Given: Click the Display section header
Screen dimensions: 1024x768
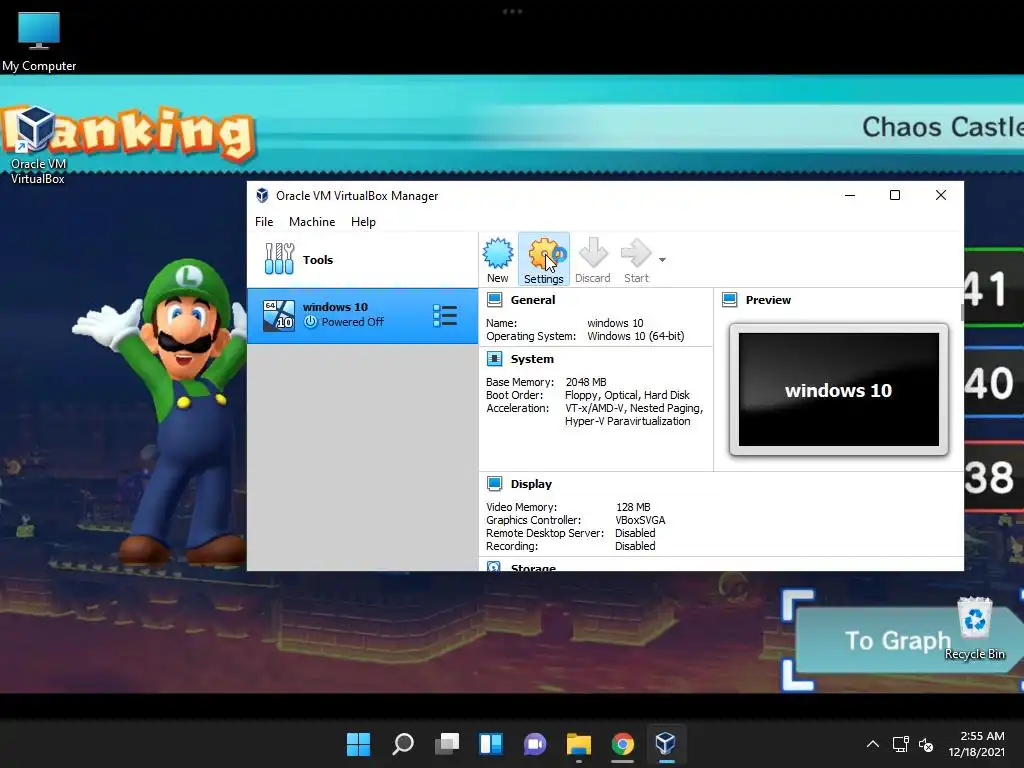Looking at the screenshot, I should pos(531,484).
